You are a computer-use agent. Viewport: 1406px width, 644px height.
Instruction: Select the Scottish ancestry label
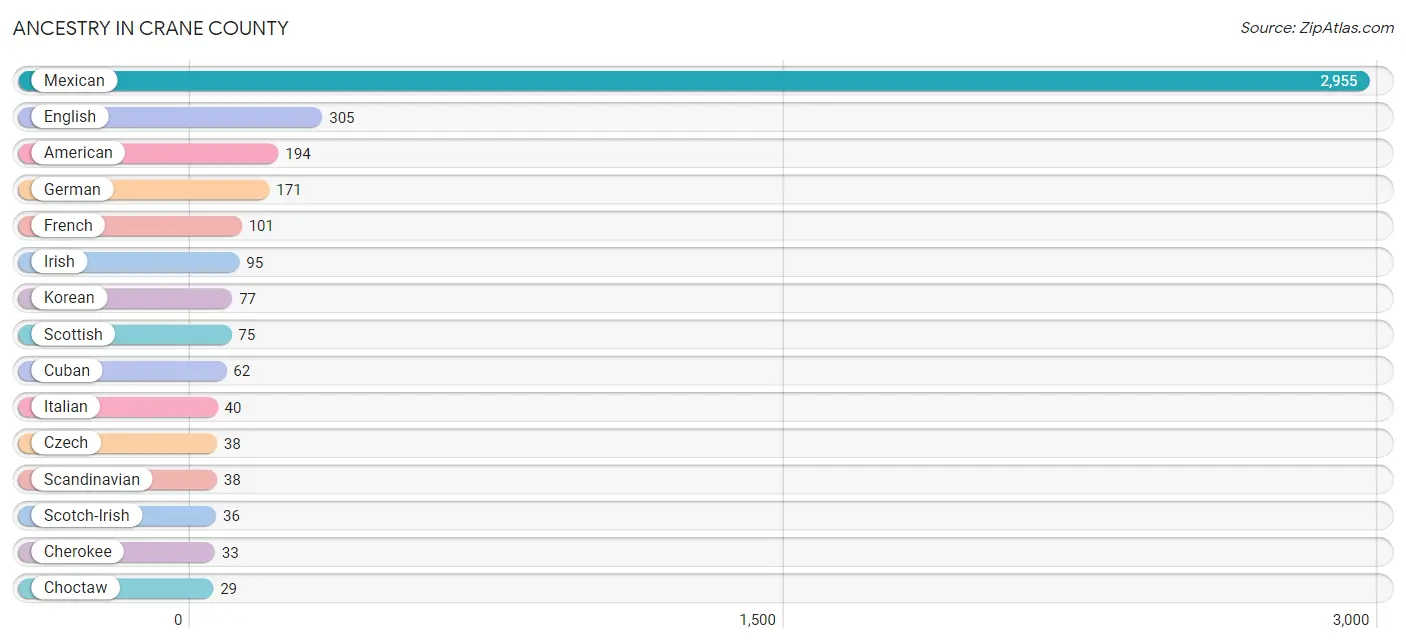(73, 334)
